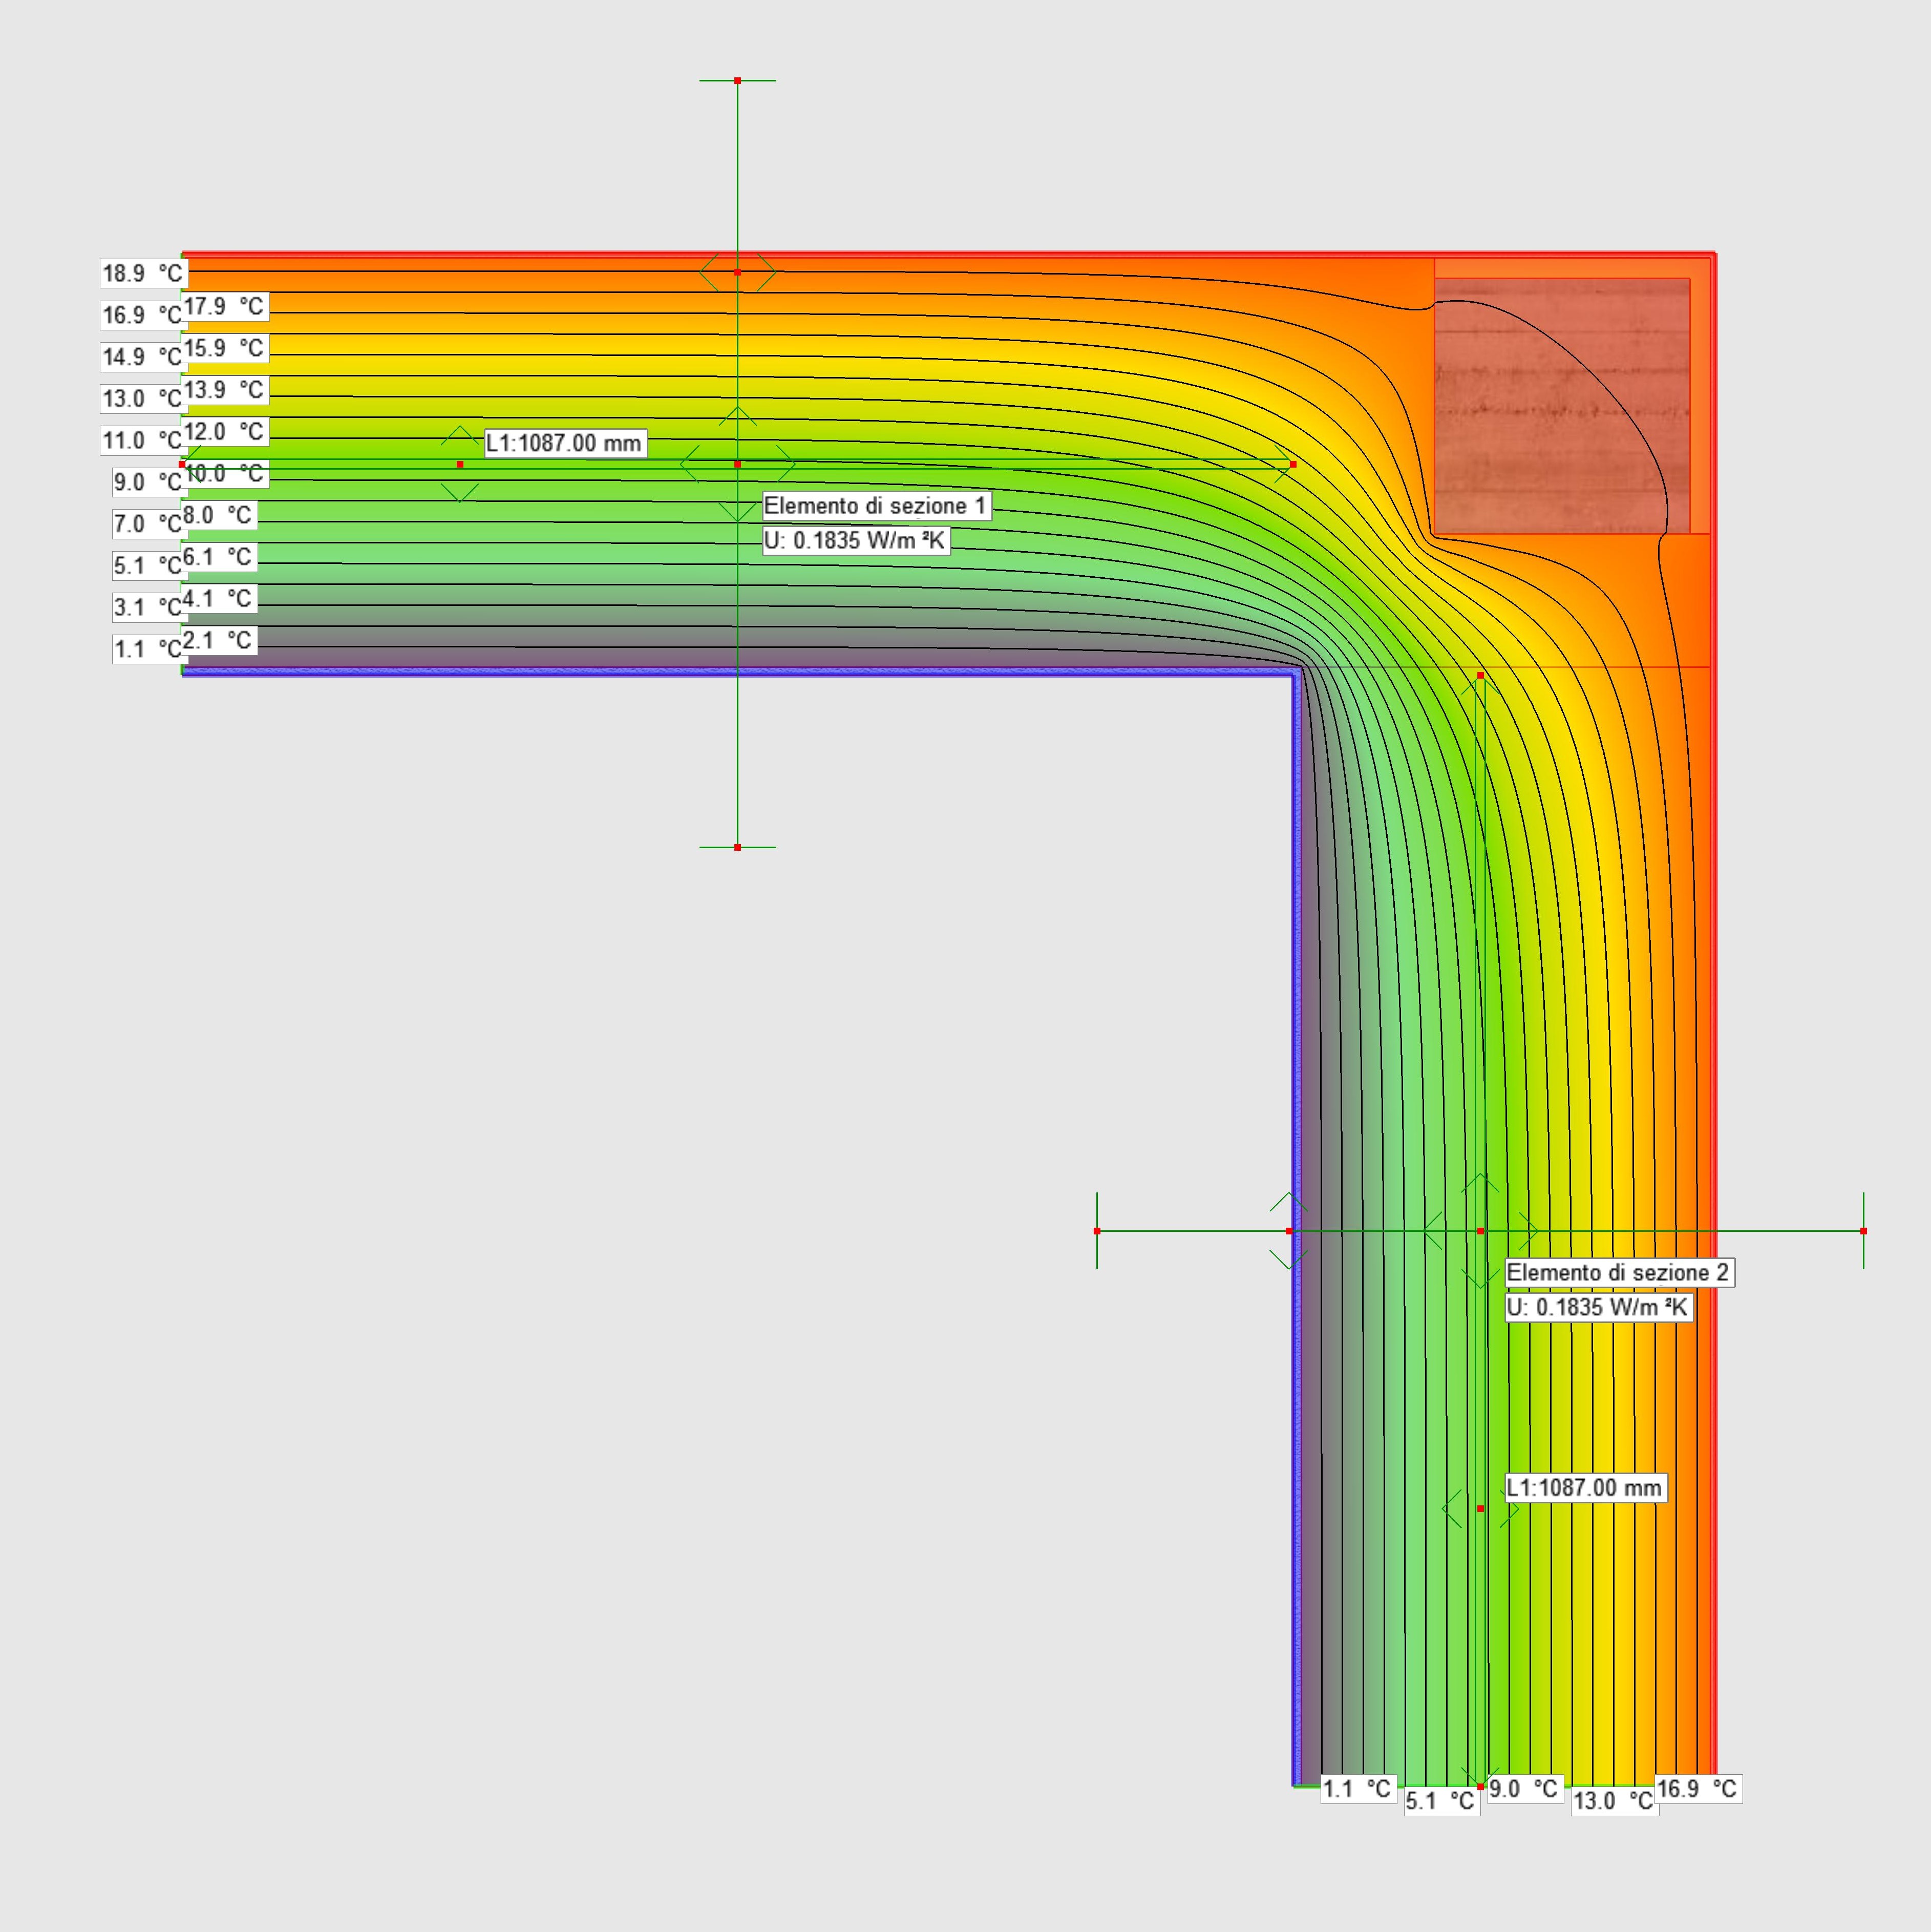
Task: Click the bottom 1.1 °C isotherm label
Action: pyautogui.click(x=1358, y=1789)
